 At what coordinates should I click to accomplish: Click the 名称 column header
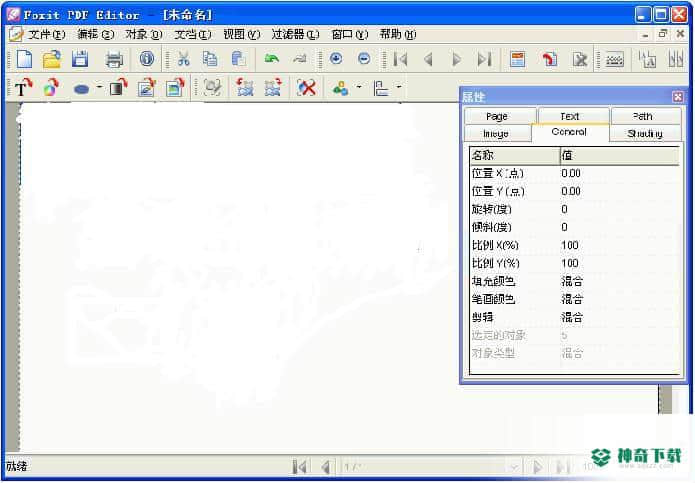[515, 155]
